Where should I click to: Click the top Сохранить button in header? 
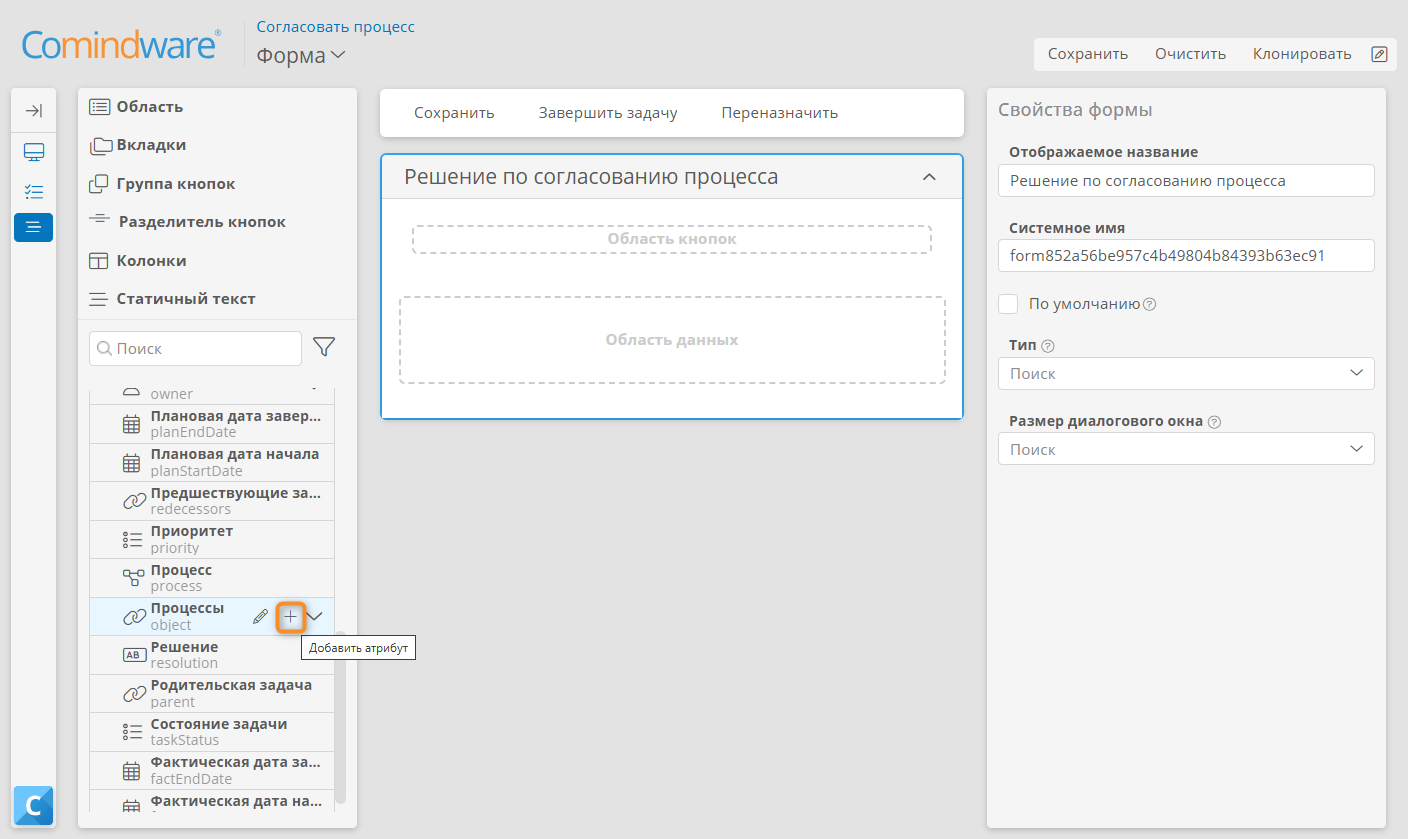pos(1088,54)
